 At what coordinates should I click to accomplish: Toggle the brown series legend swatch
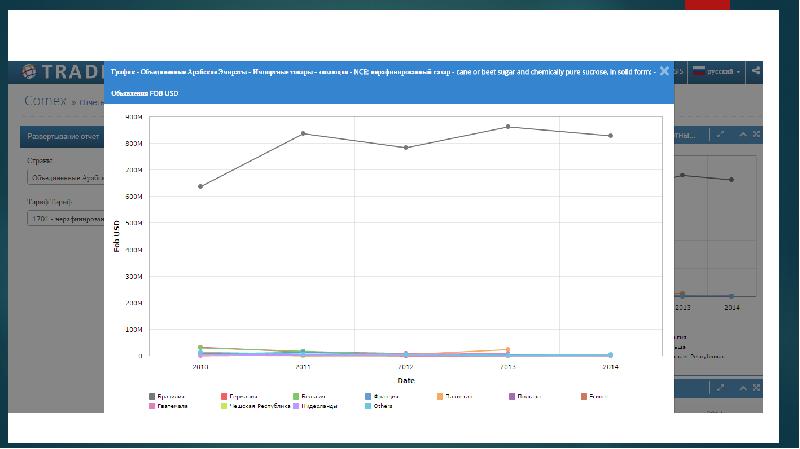[584, 396]
